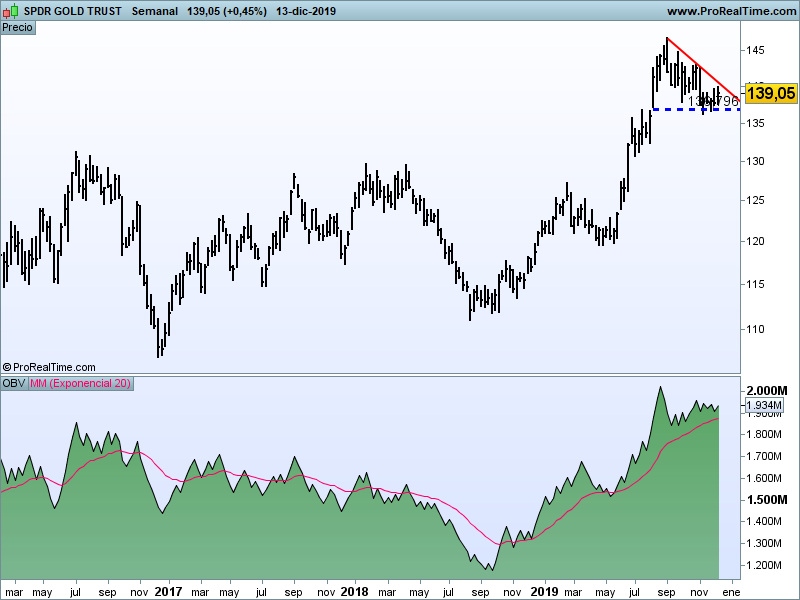Click the candlestick icon beside SPDR GOLD TRUST
The width and height of the screenshot is (800, 600).
point(12,11)
